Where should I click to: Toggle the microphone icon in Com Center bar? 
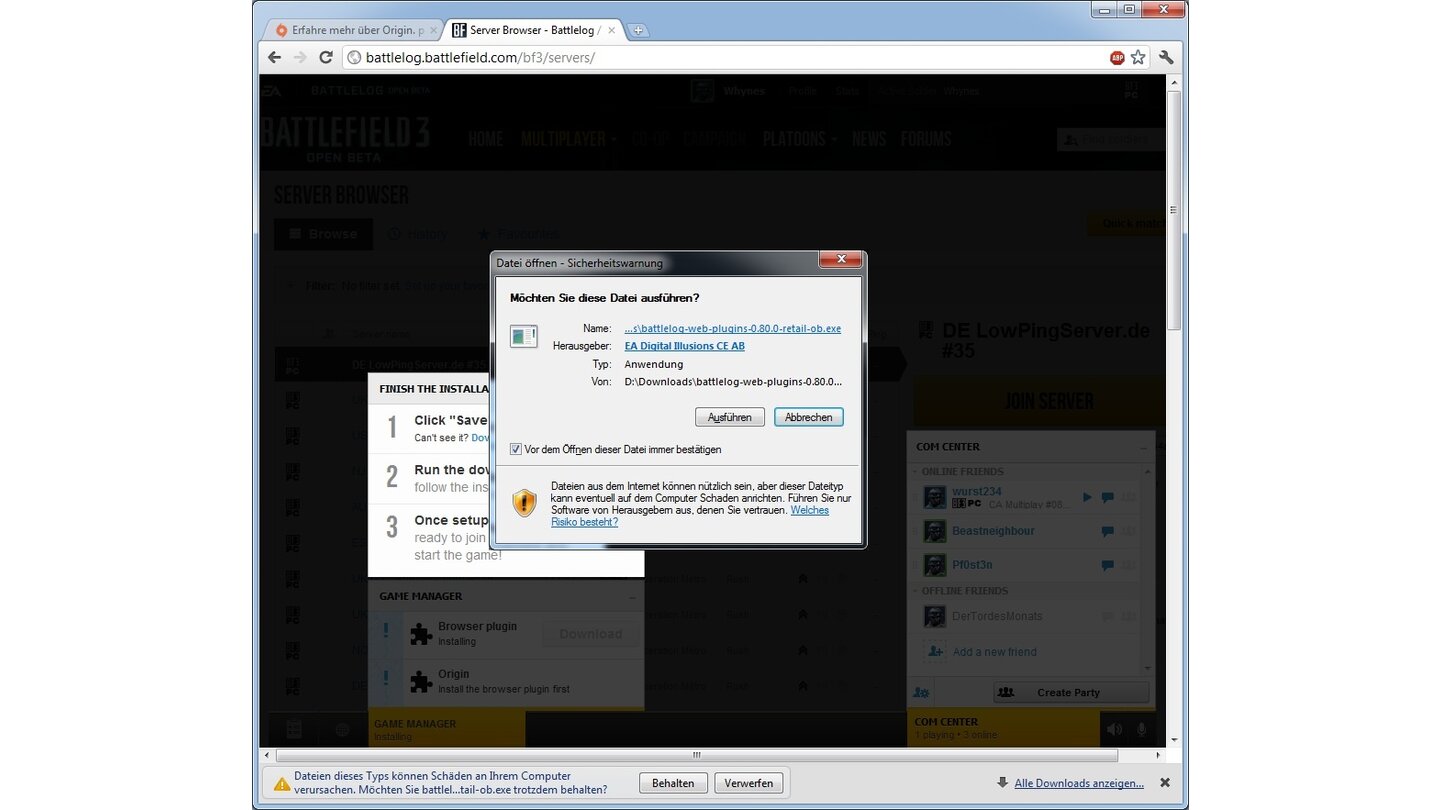click(1141, 730)
